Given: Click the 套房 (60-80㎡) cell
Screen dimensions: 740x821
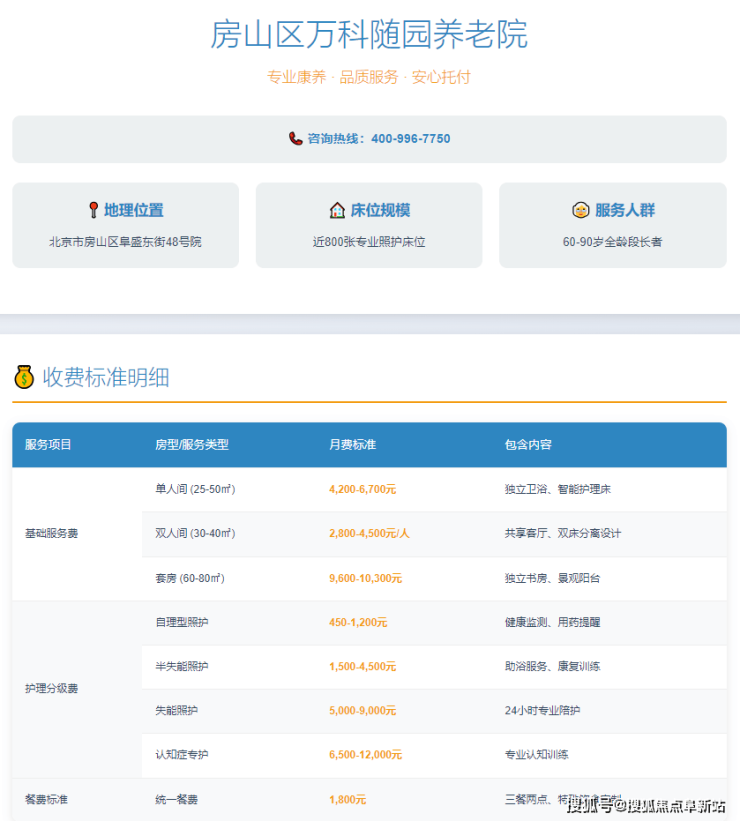Looking at the screenshot, I should pos(190,578).
